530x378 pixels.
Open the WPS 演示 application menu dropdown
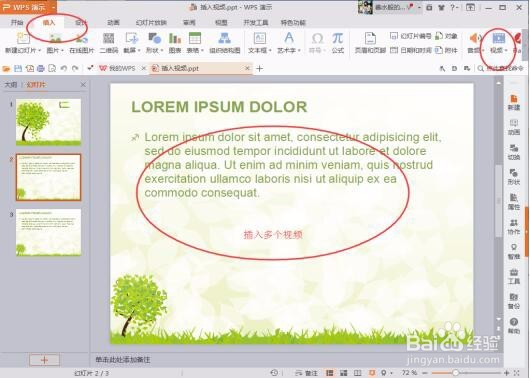point(53,7)
